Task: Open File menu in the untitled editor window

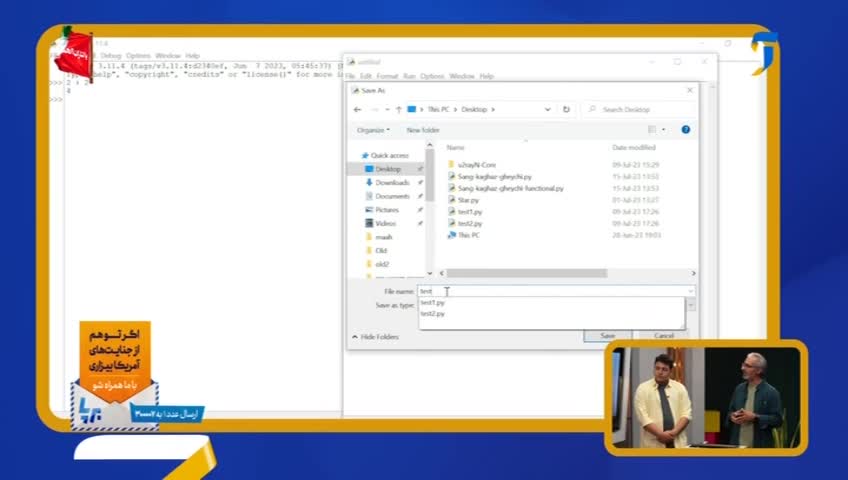Action: pyautogui.click(x=350, y=76)
